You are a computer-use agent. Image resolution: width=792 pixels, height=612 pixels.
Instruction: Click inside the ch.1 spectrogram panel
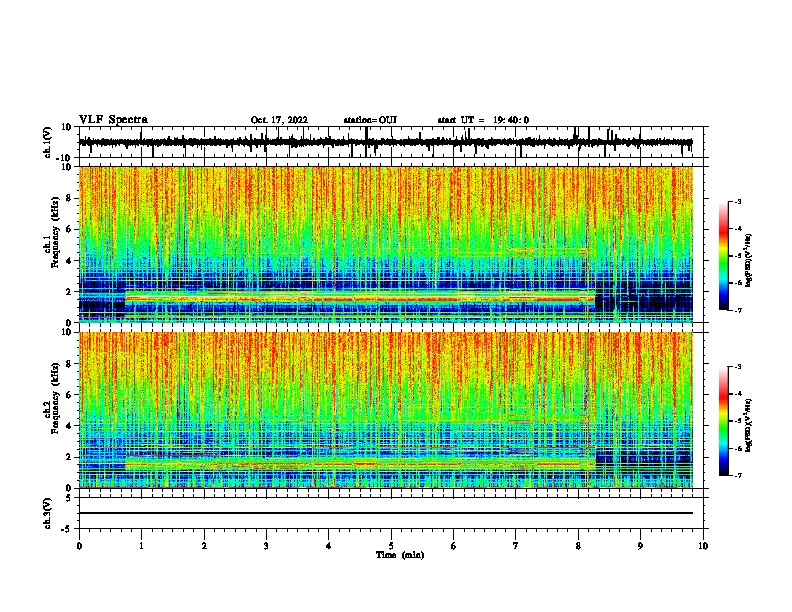point(386,244)
